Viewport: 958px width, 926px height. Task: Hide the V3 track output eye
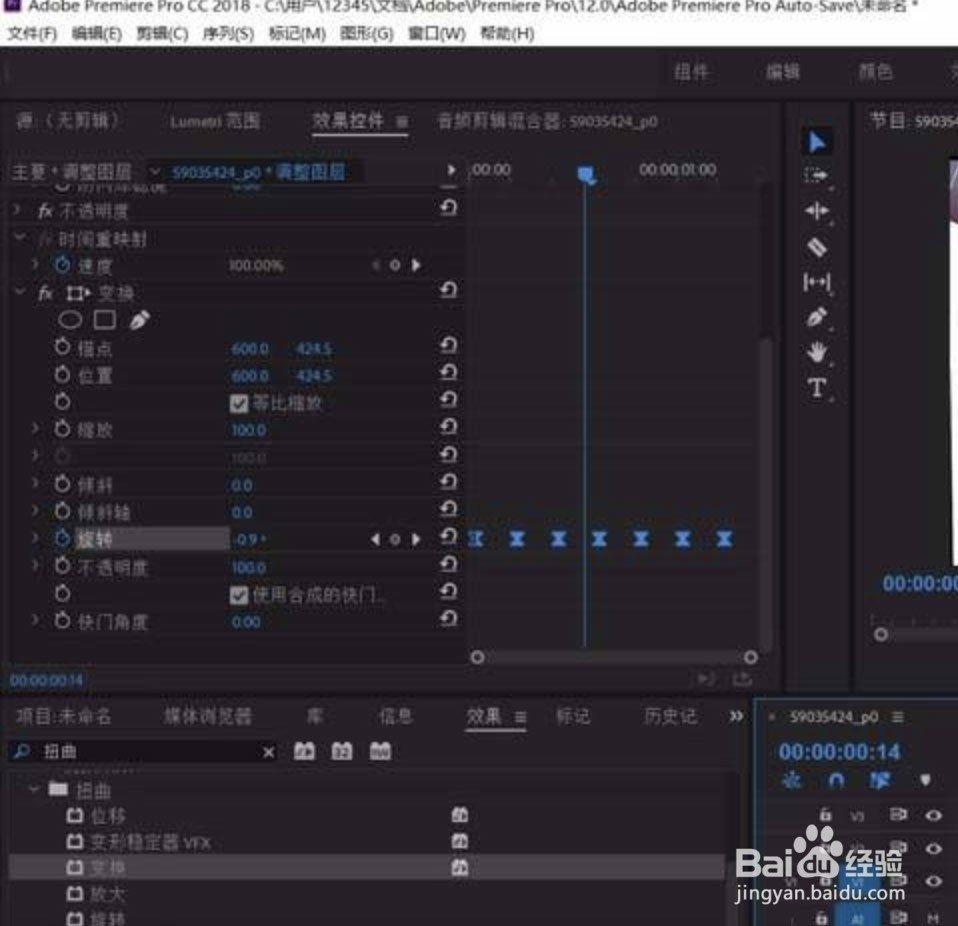(933, 815)
